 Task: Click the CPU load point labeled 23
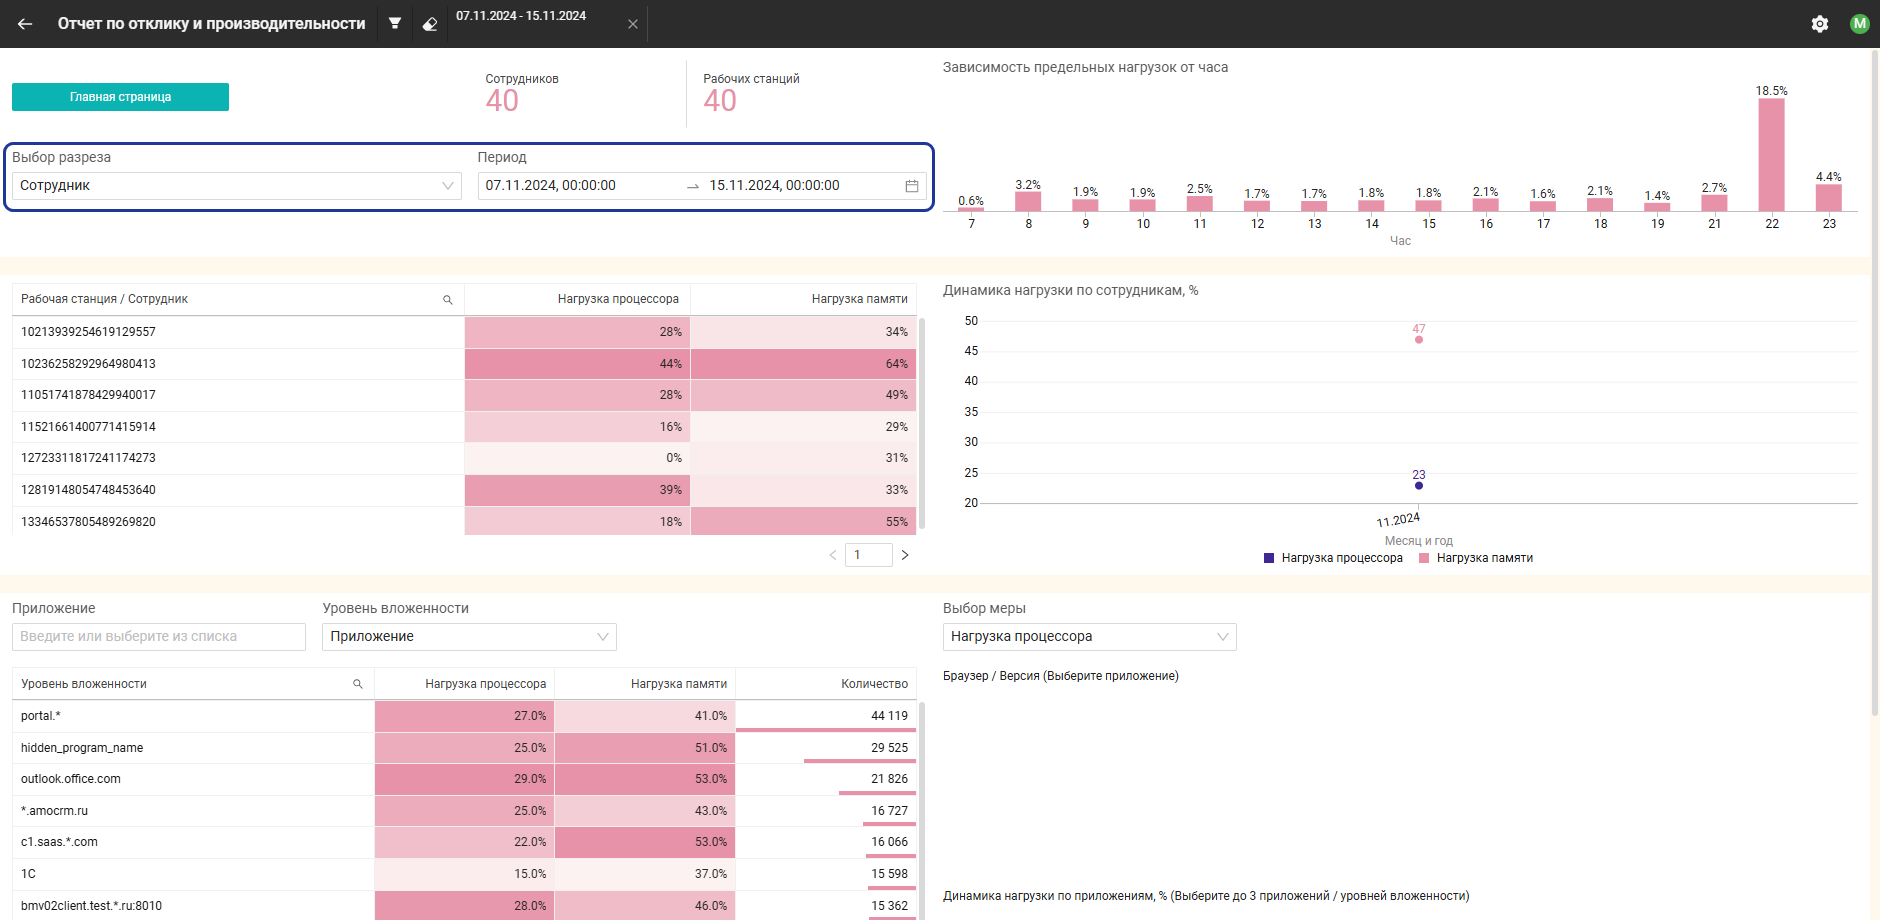[x=1419, y=486]
